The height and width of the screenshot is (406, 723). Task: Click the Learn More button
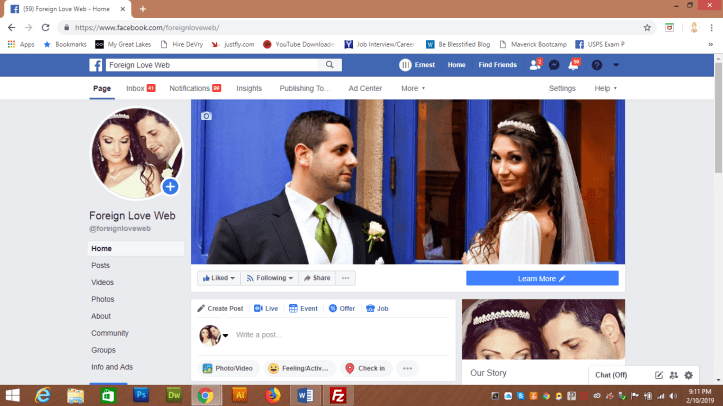542,278
